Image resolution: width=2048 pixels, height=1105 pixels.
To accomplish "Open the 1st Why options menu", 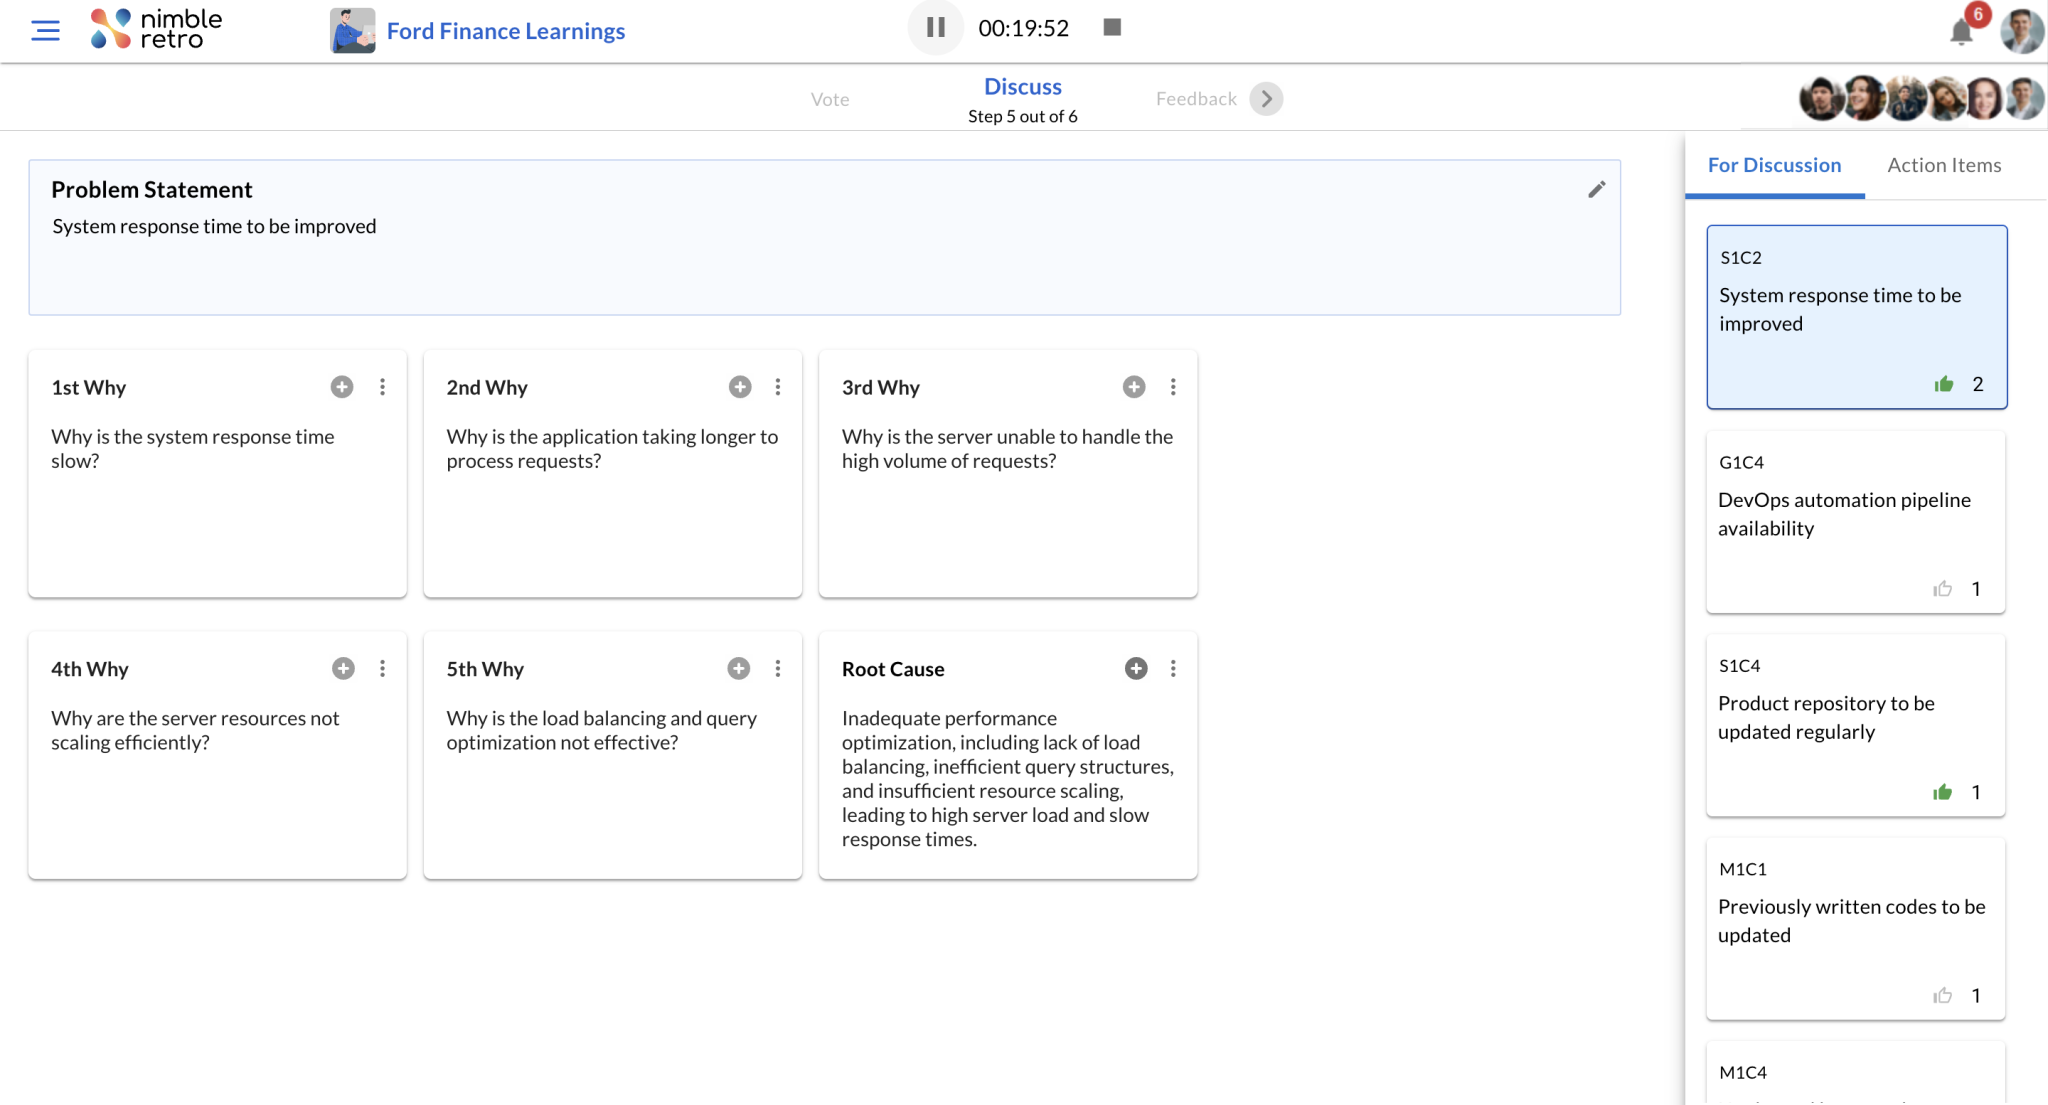I will 382,387.
